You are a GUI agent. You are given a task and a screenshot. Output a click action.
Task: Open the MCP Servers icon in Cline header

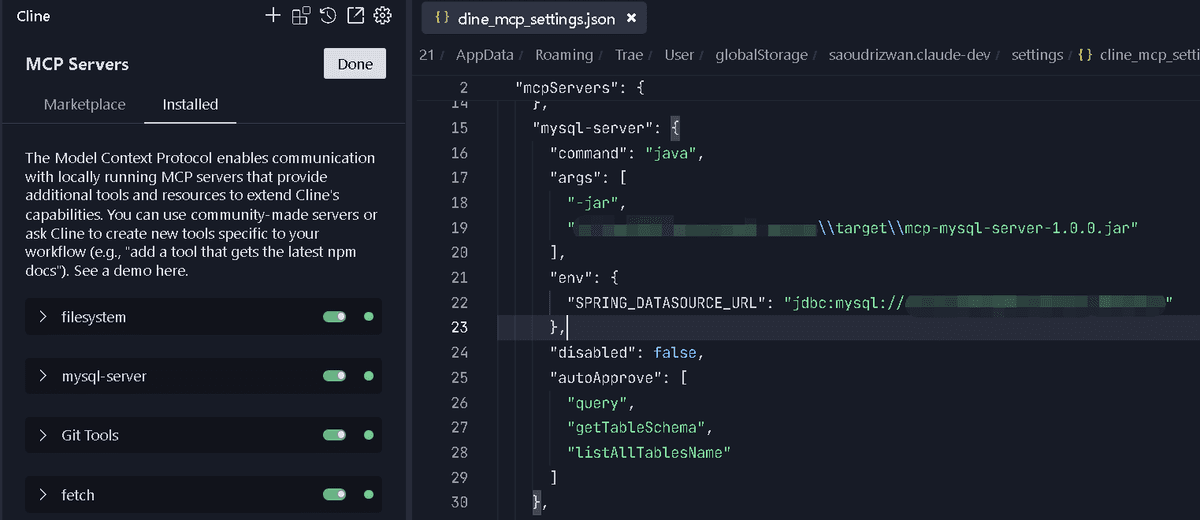tap(300, 15)
